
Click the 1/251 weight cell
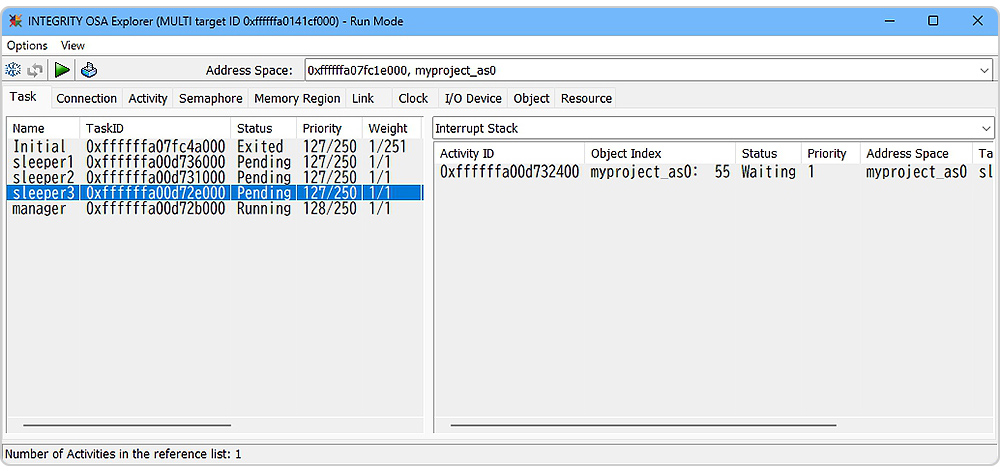click(387, 147)
